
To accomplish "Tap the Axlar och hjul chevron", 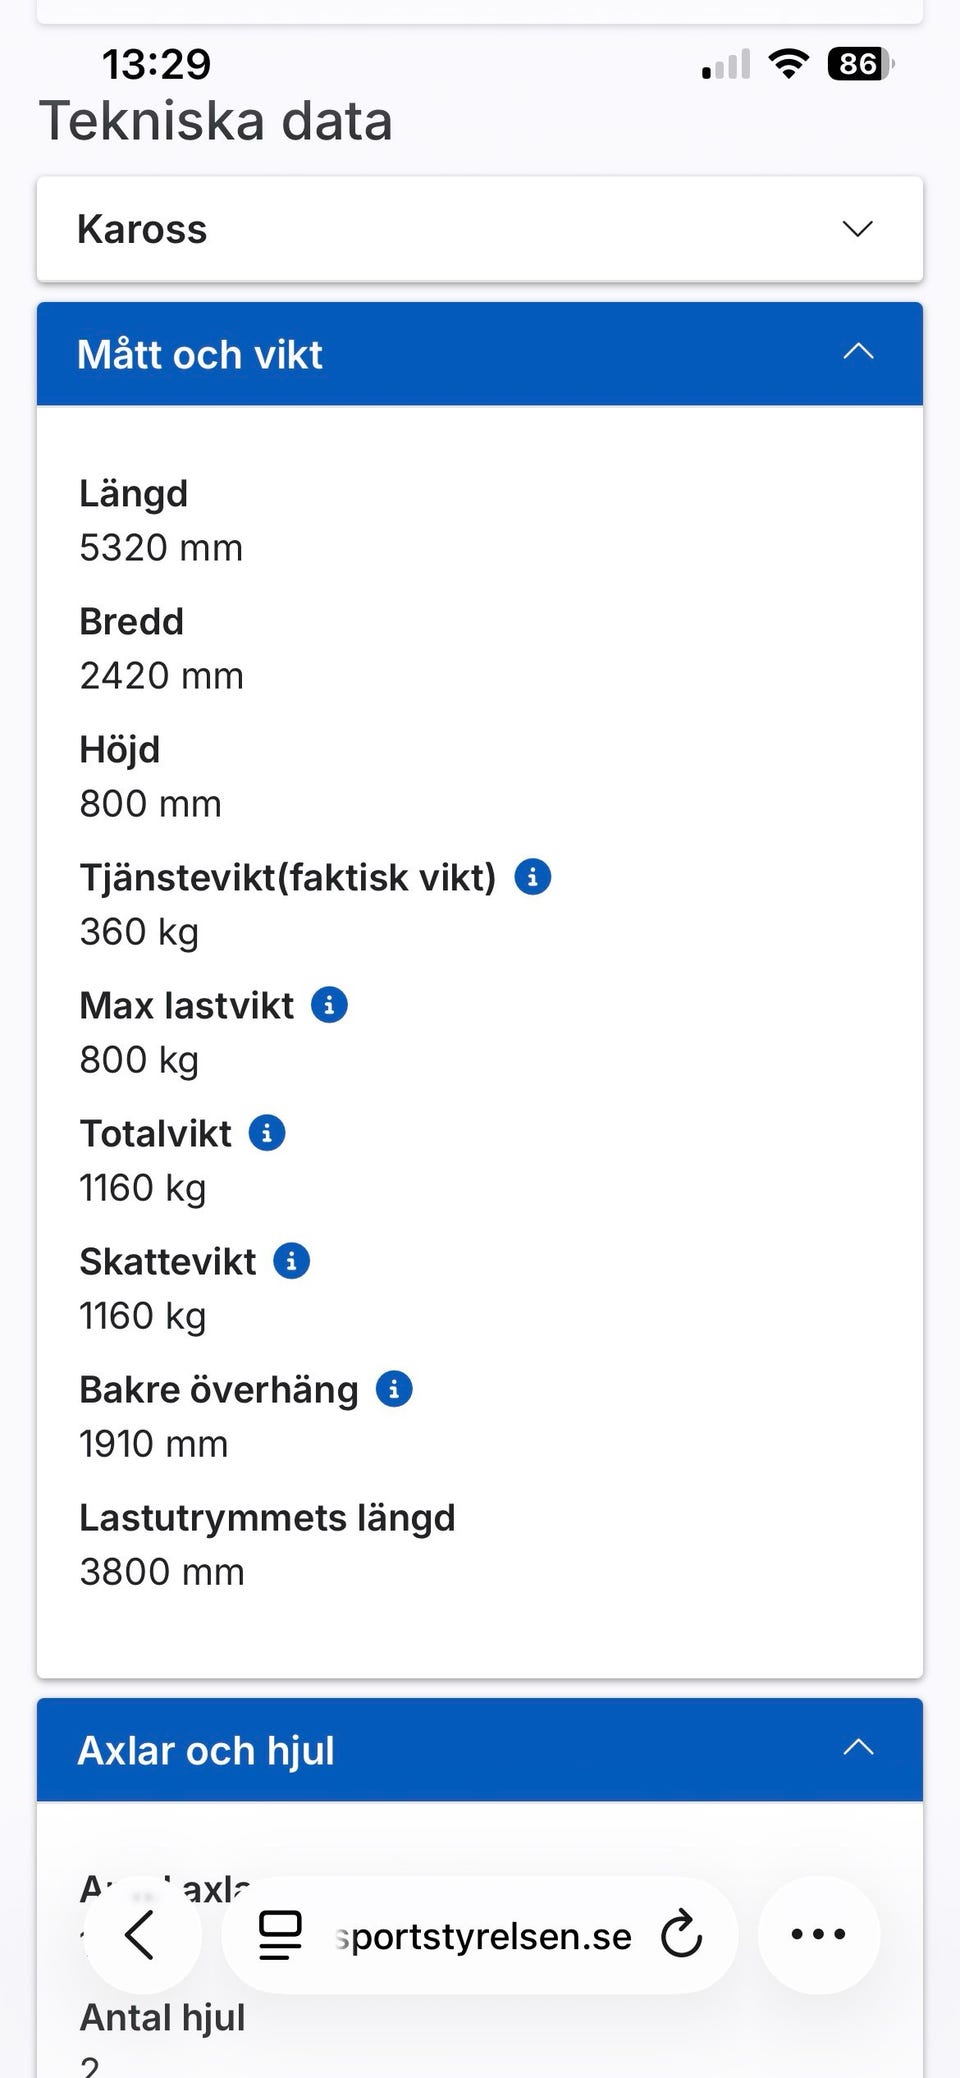I will point(858,1748).
